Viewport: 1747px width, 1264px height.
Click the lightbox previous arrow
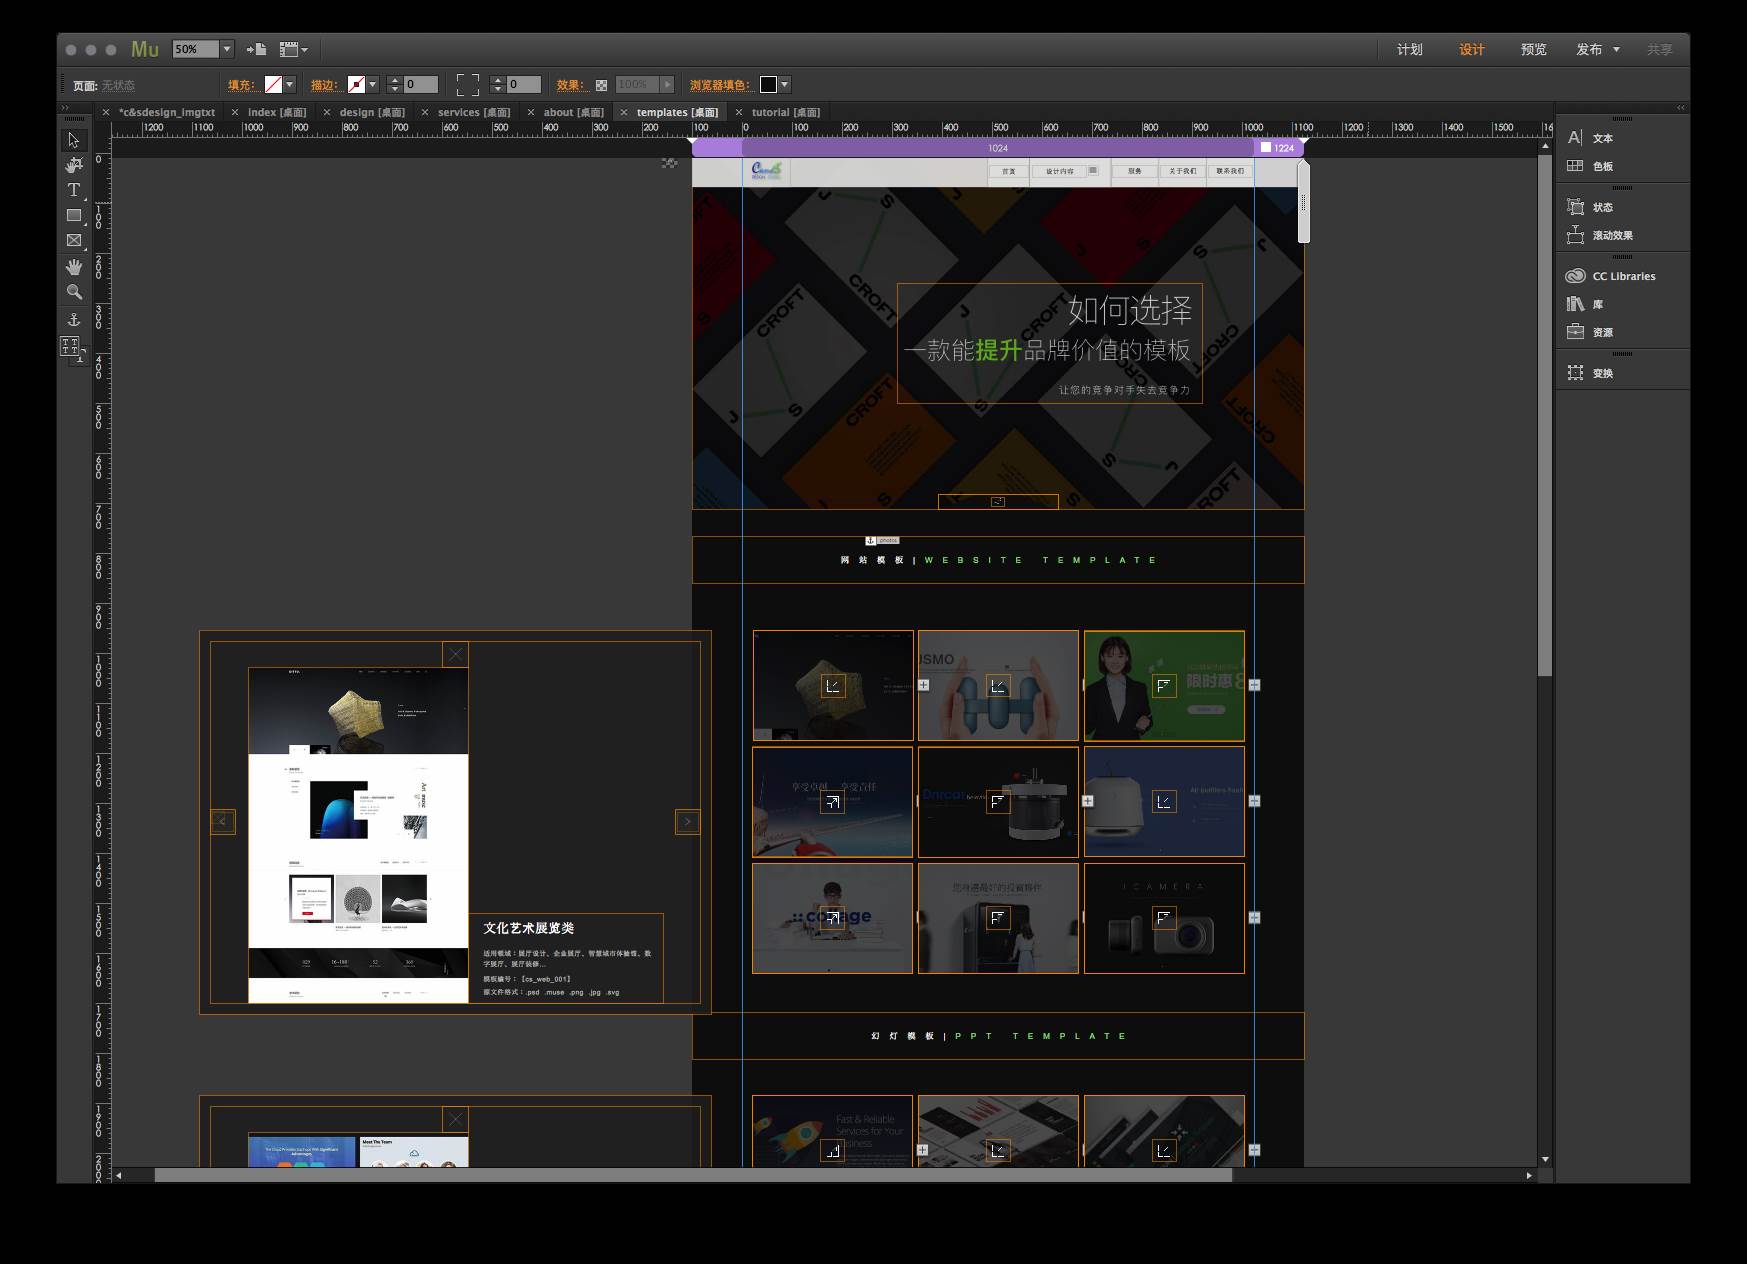pyautogui.click(x=222, y=822)
